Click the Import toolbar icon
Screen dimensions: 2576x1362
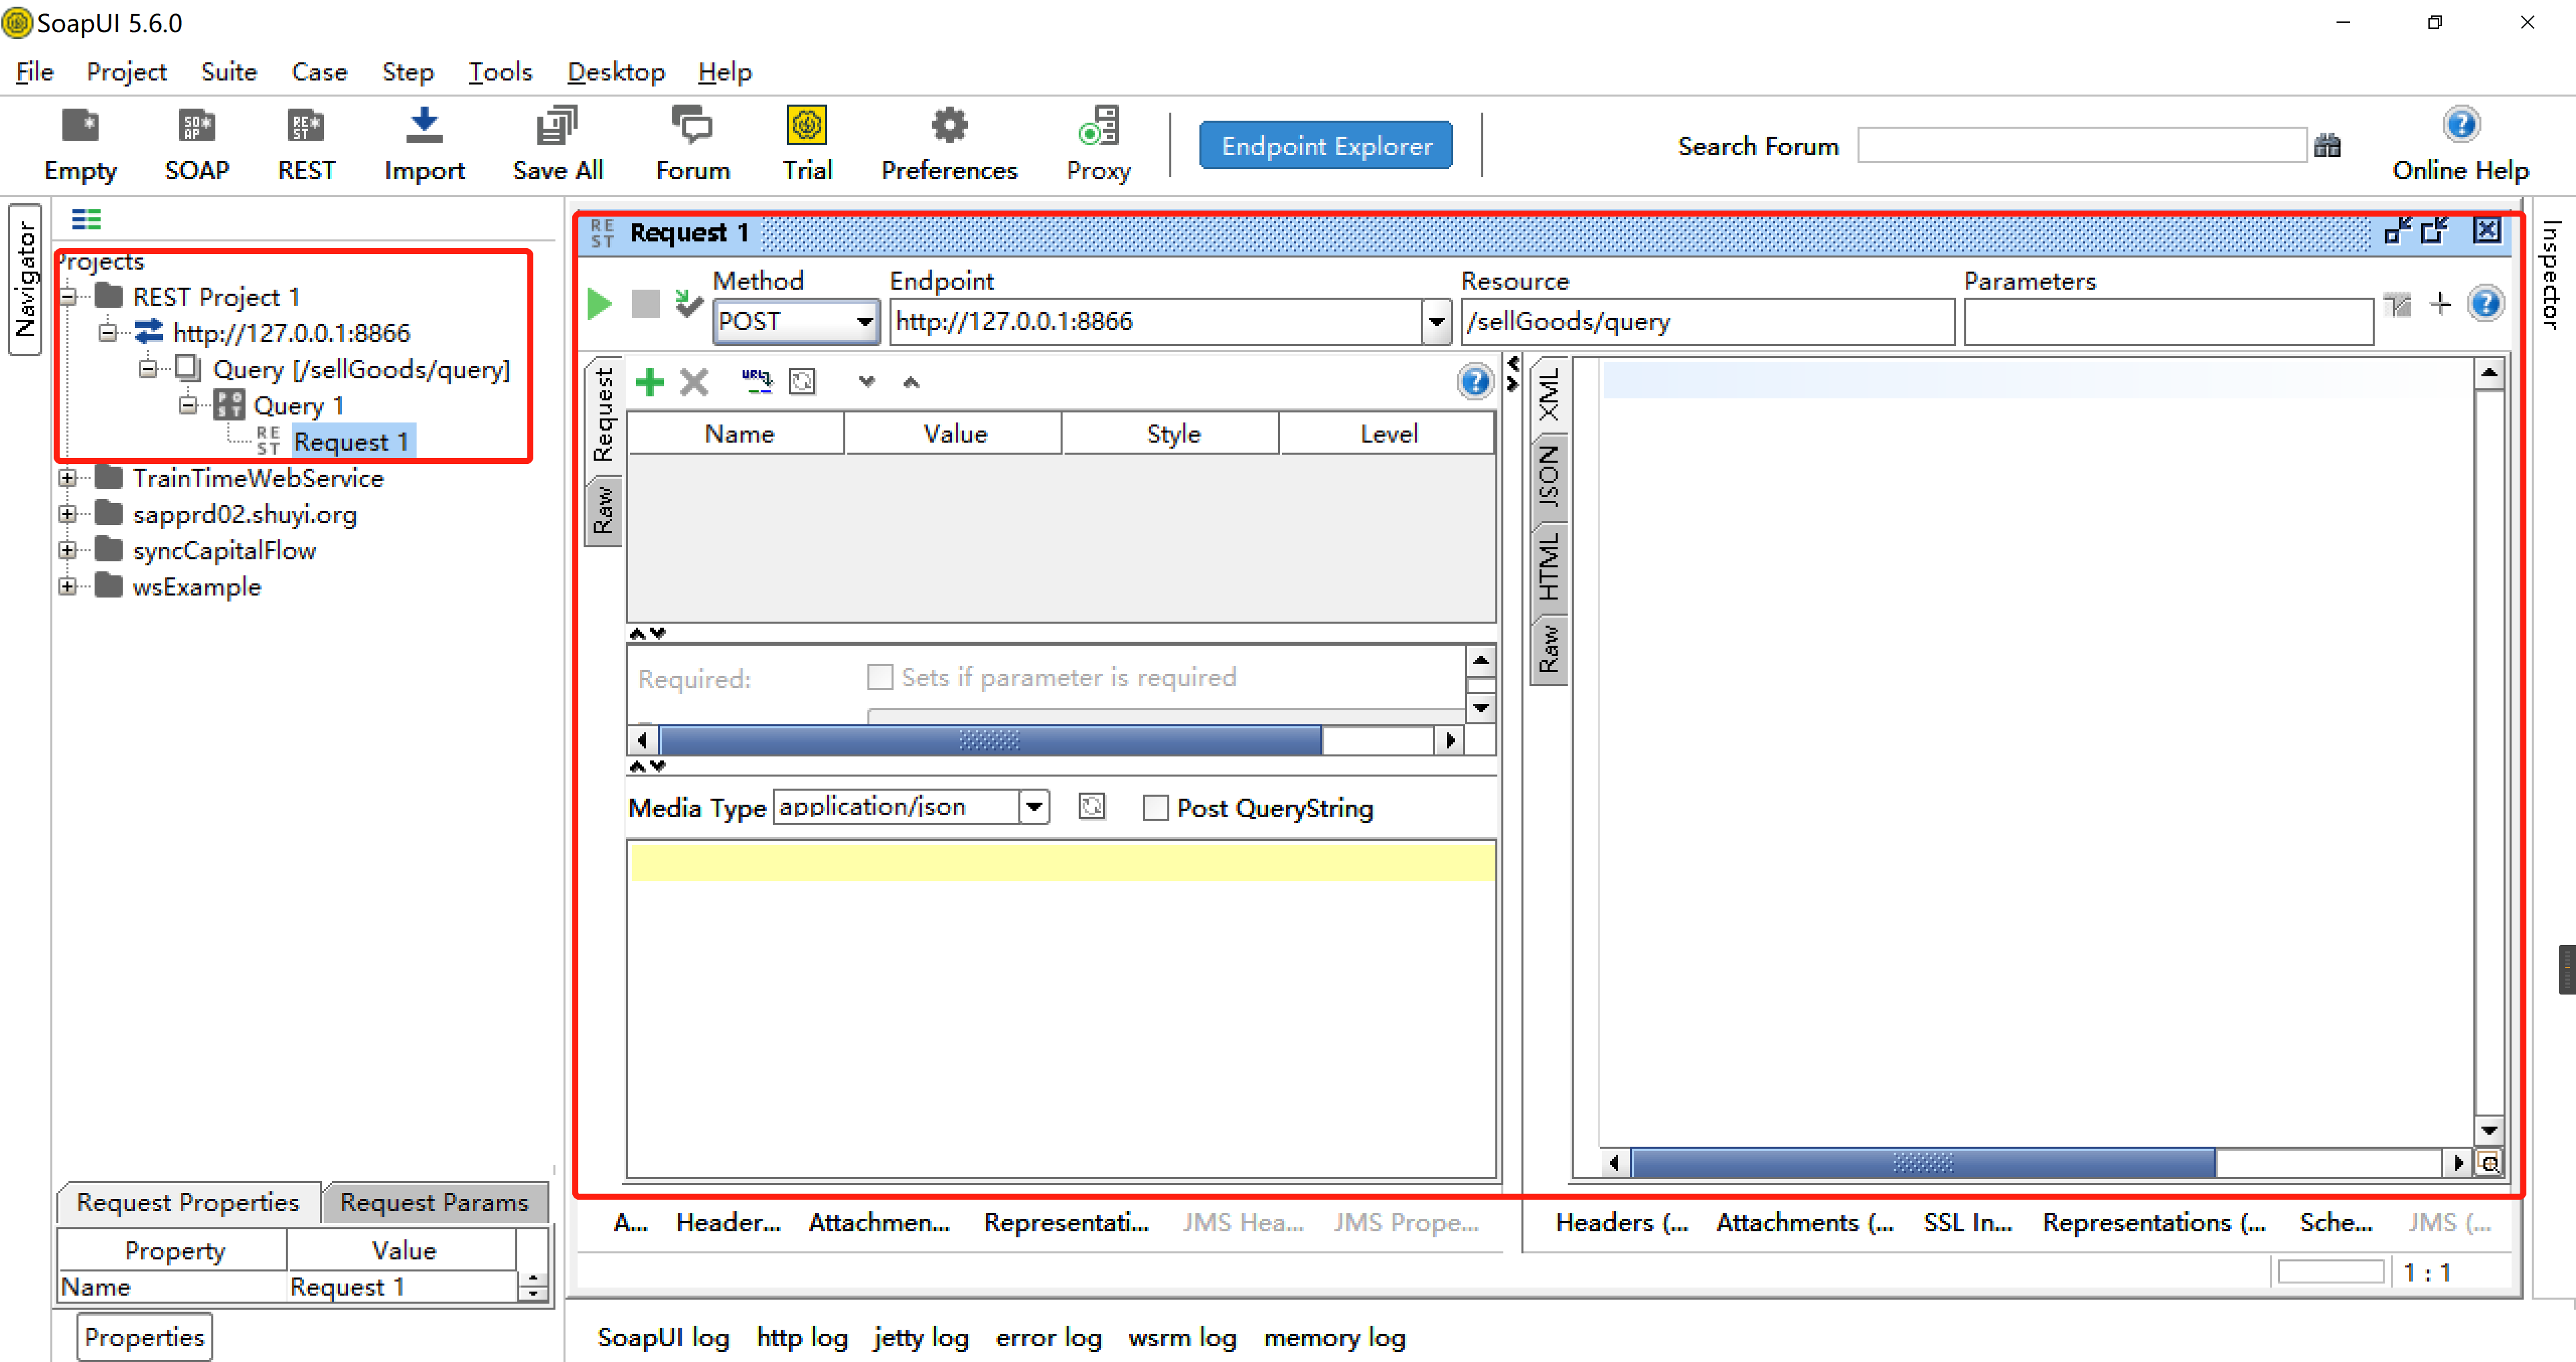tap(424, 144)
